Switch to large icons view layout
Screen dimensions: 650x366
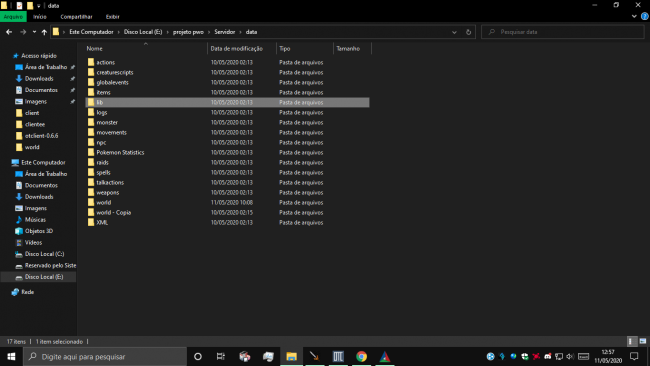pyautogui.click(x=643, y=341)
